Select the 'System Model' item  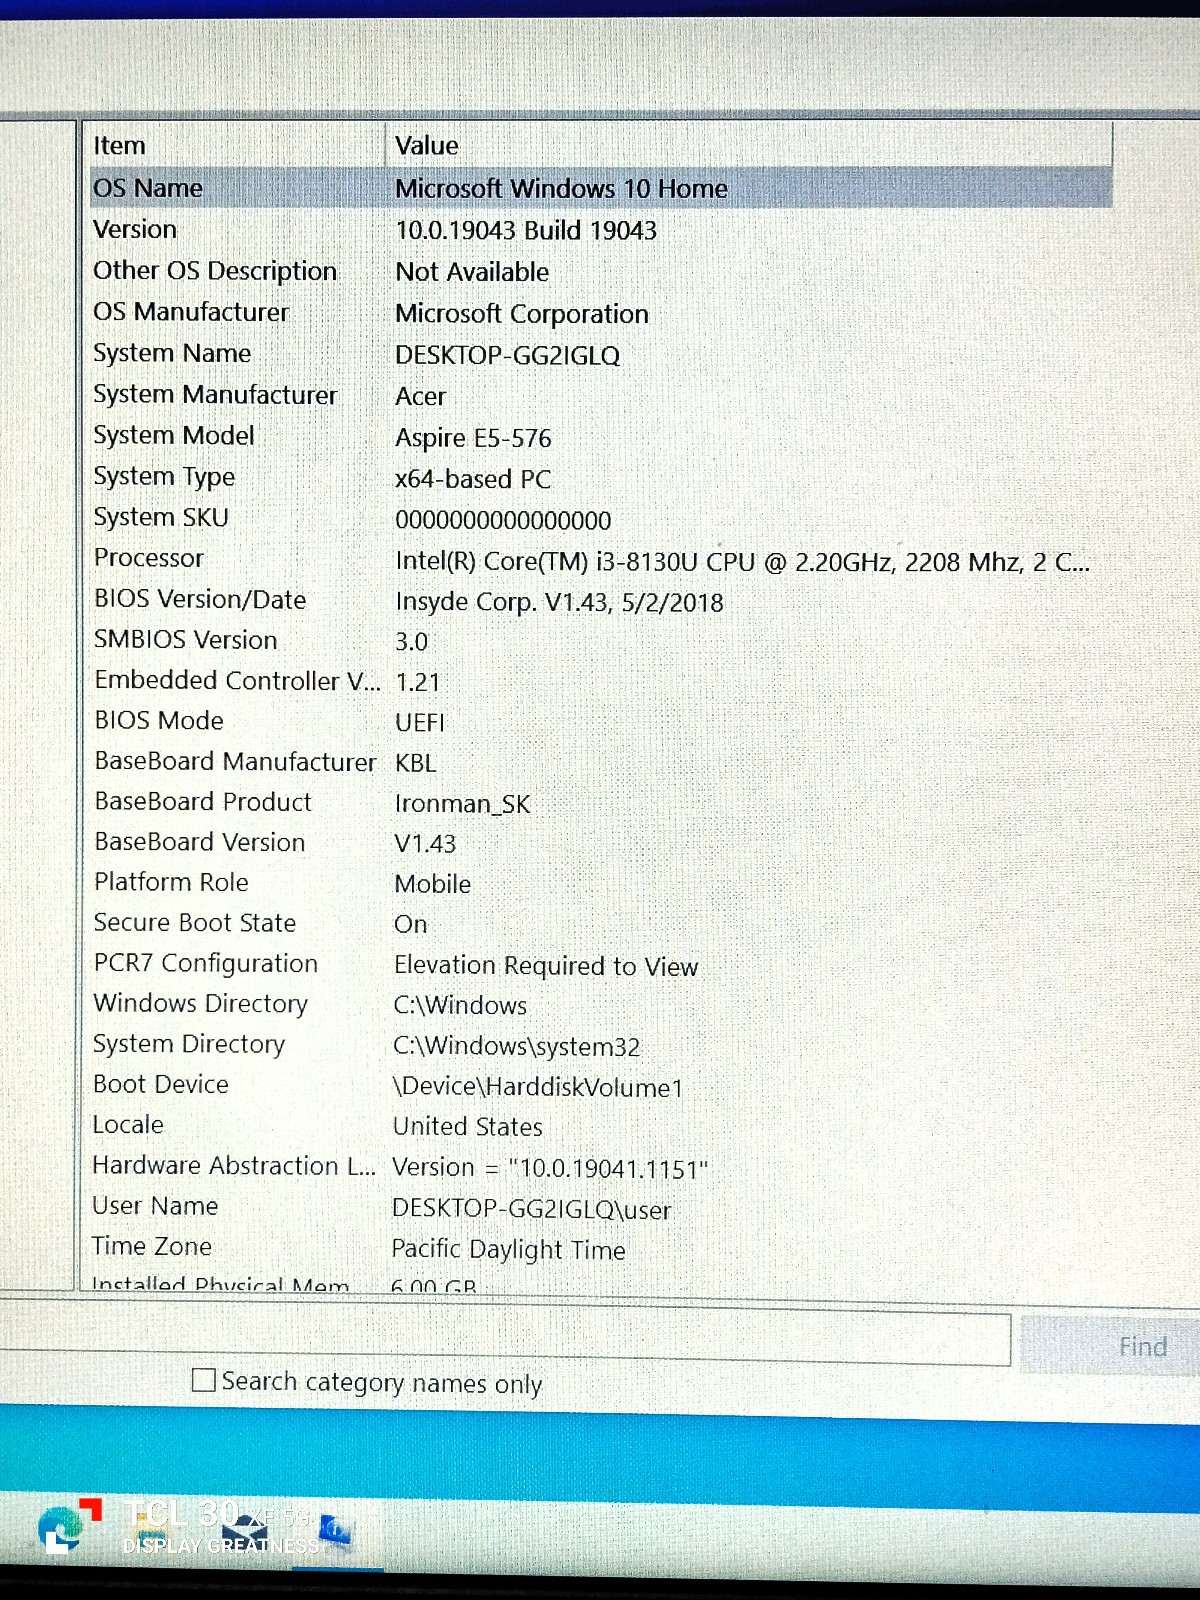pyautogui.click(x=174, y=435)
